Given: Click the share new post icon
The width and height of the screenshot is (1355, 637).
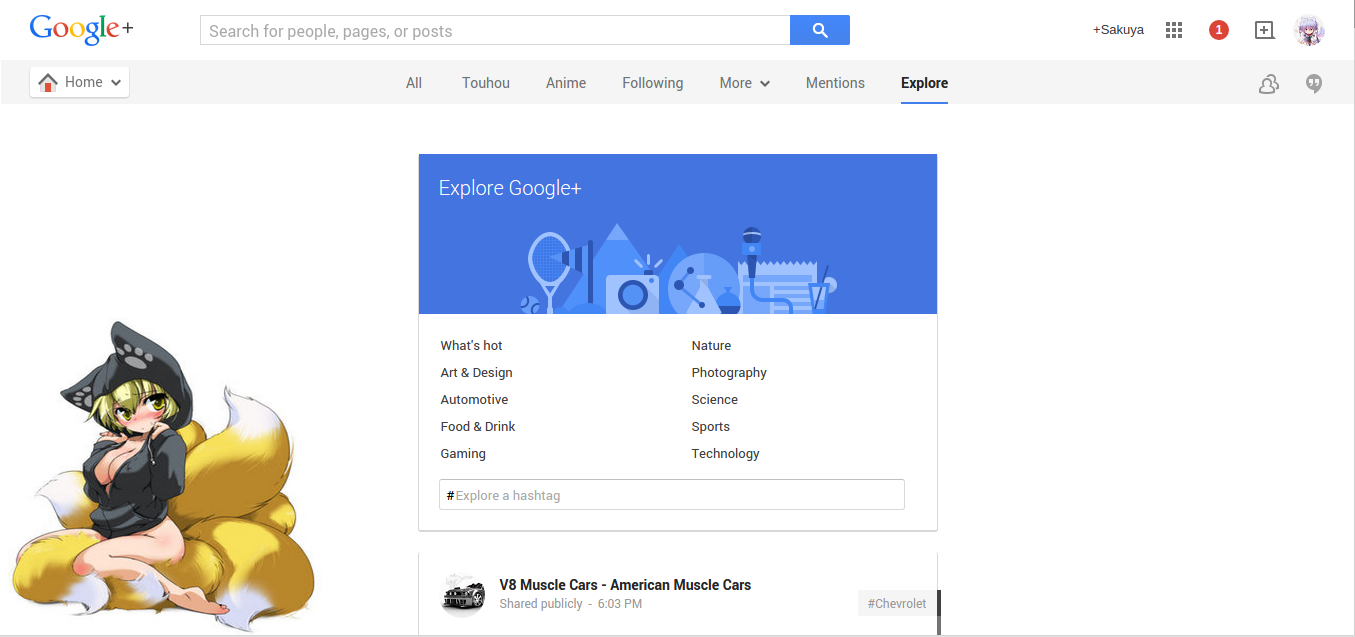Looking at the screenshot, I should click(1264, 30).
